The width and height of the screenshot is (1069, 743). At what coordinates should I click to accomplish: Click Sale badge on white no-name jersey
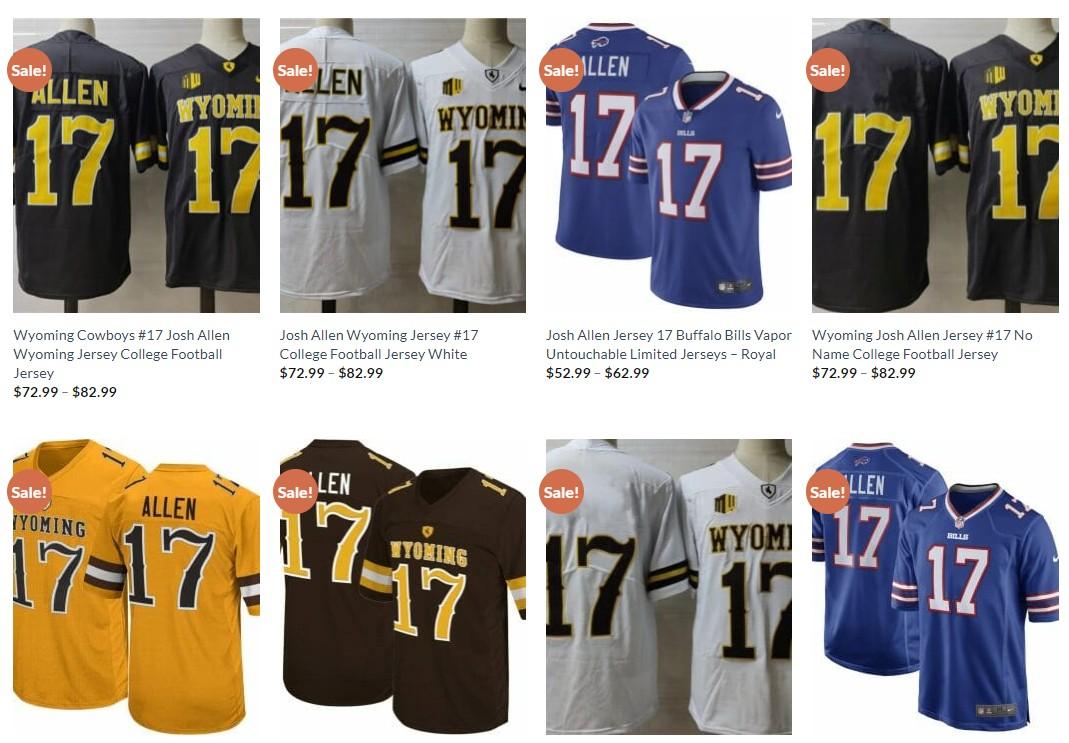[x=561, y=491]
